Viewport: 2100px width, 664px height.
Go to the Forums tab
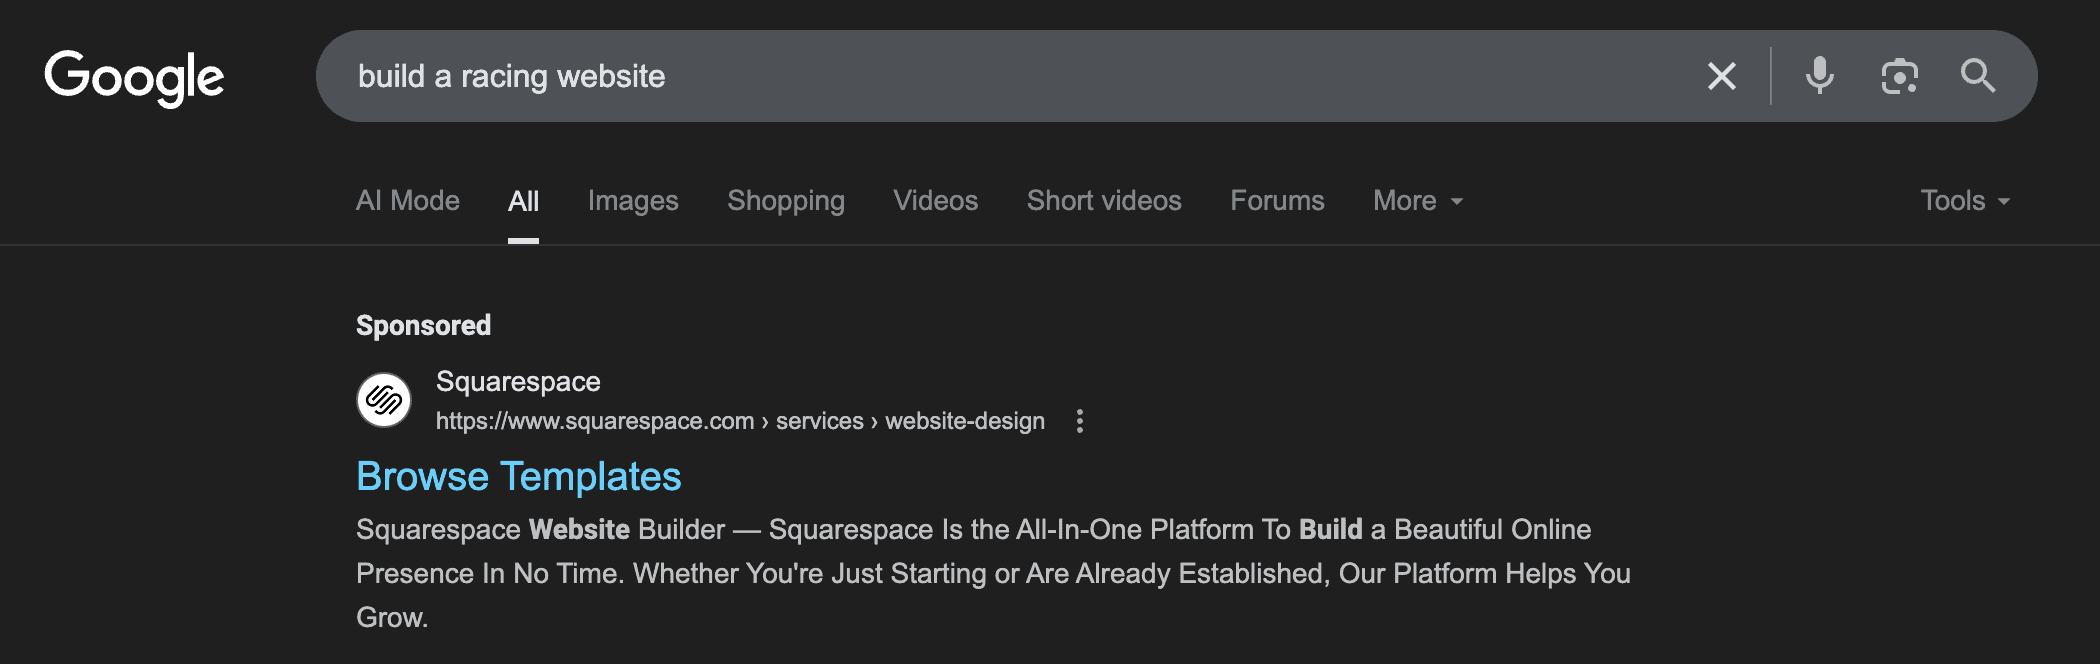1277,201
